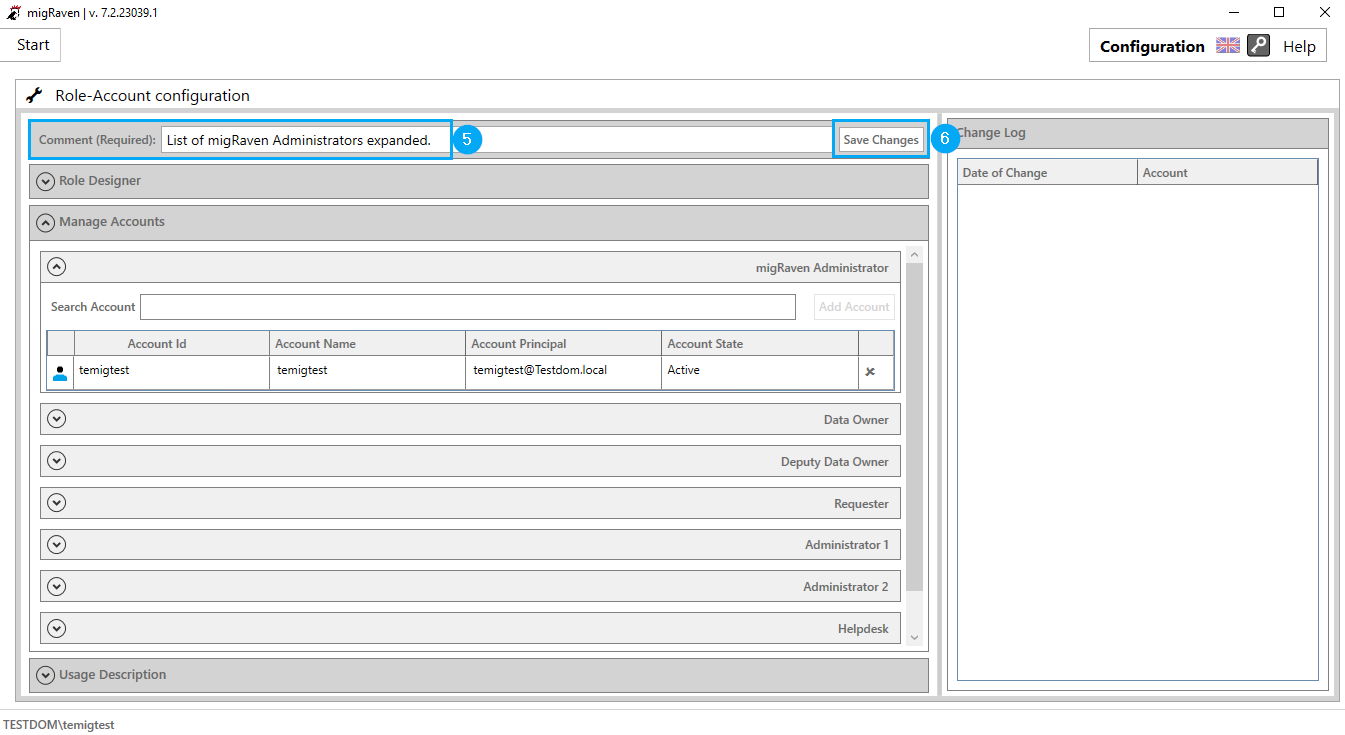Sort by the Account Principal column header
The height and width of the screenshot is (735, 1345).
(564, 344)
